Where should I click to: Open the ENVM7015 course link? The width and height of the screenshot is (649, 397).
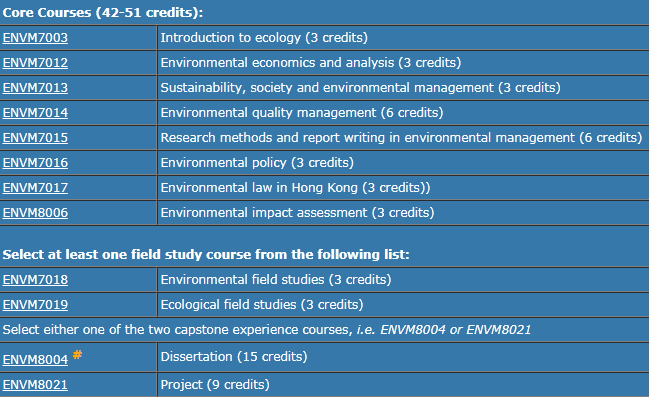pos(35,138)
